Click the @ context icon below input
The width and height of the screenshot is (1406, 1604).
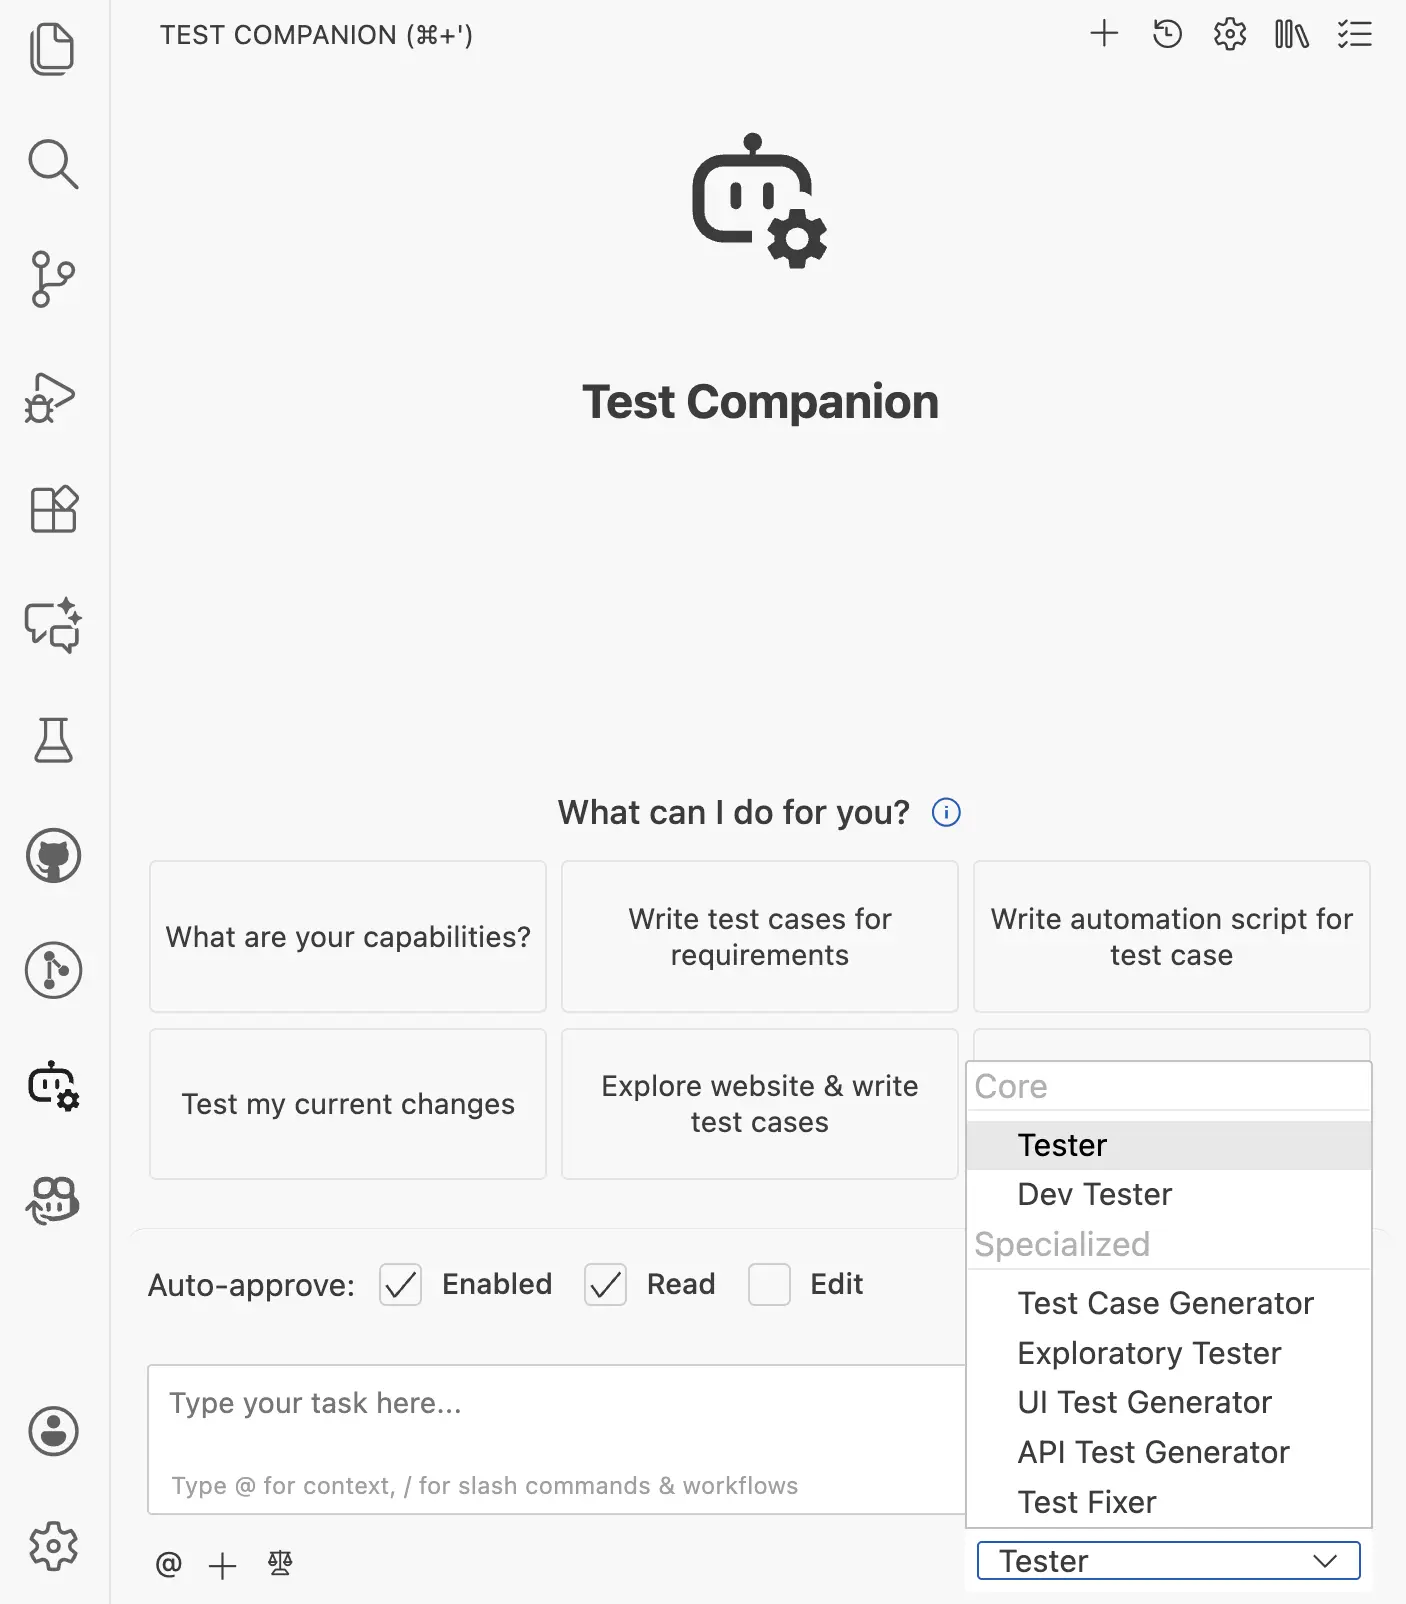168,1563
